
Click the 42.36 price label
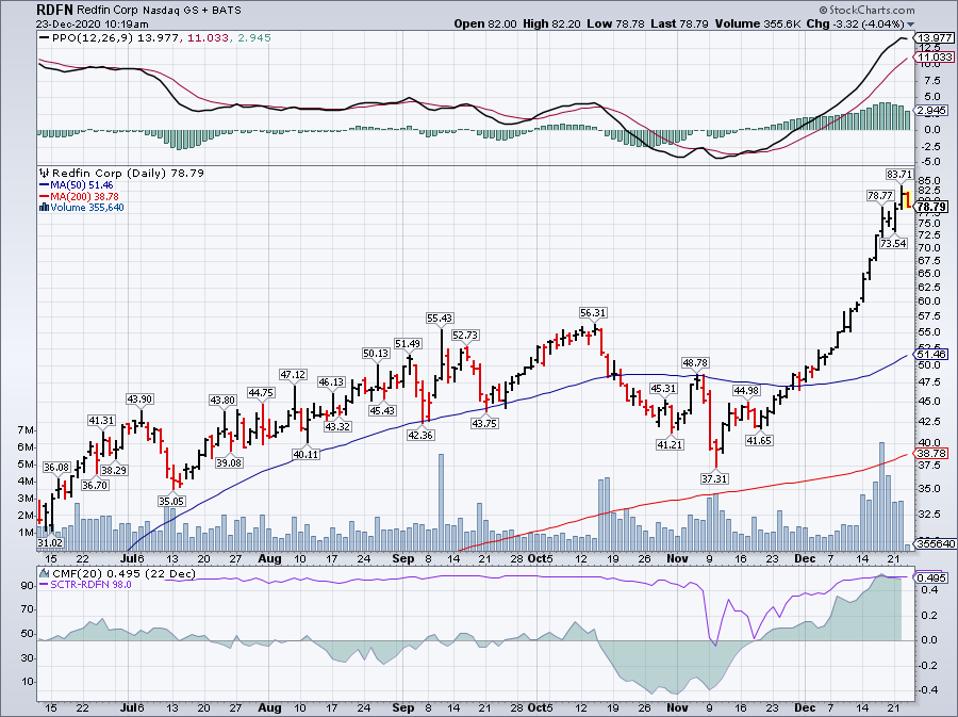coord(420,435)
